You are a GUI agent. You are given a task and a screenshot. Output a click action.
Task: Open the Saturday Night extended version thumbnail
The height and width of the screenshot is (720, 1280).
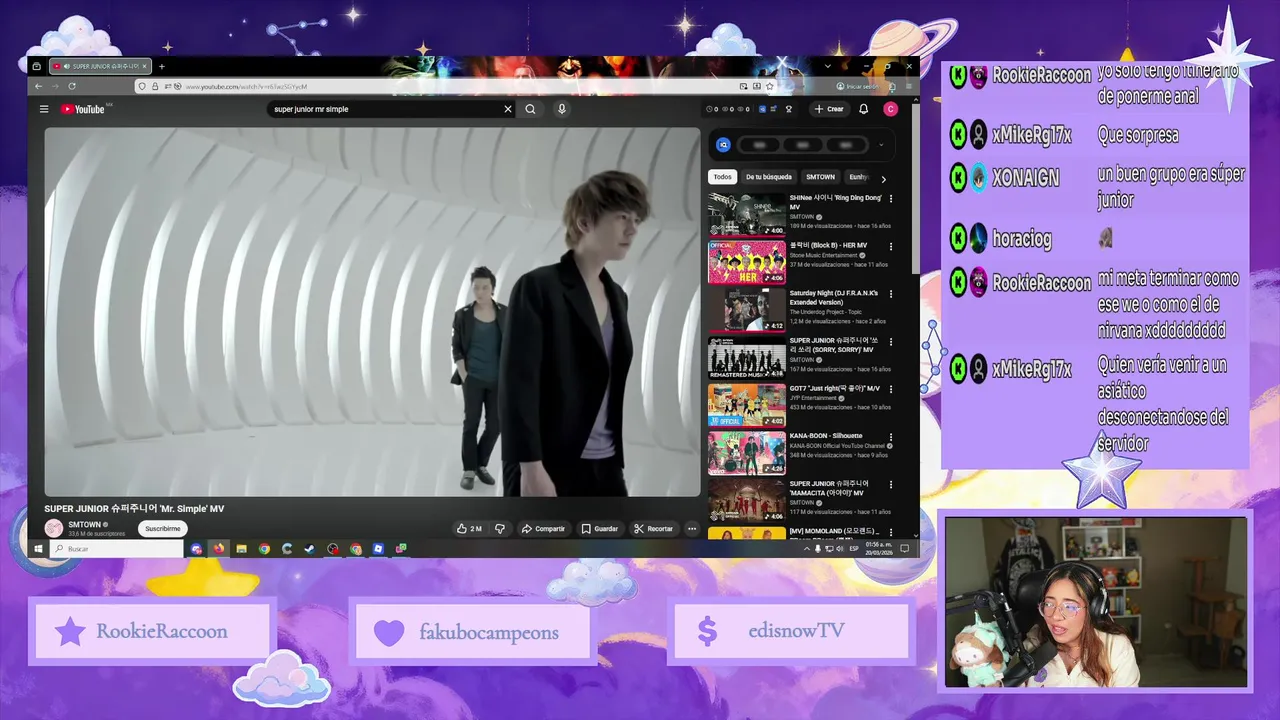coord(747,310)
